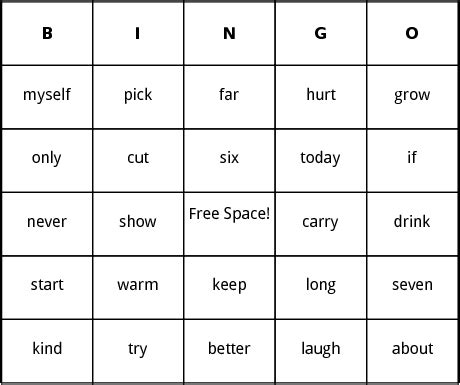Select the hurt cell

pos(321,97)
